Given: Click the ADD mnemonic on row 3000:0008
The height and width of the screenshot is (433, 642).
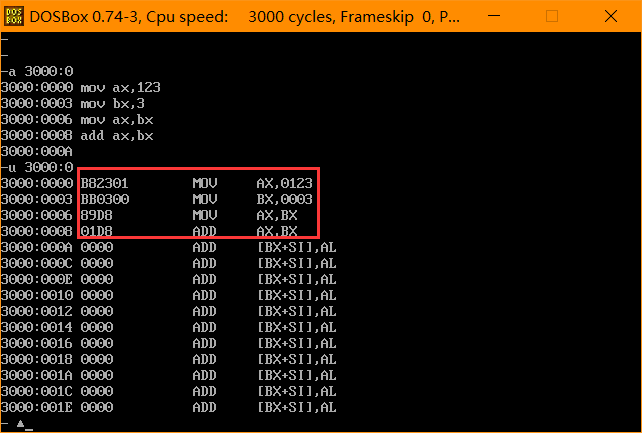Looking at the screenshot, I should [x=204, y=231].
